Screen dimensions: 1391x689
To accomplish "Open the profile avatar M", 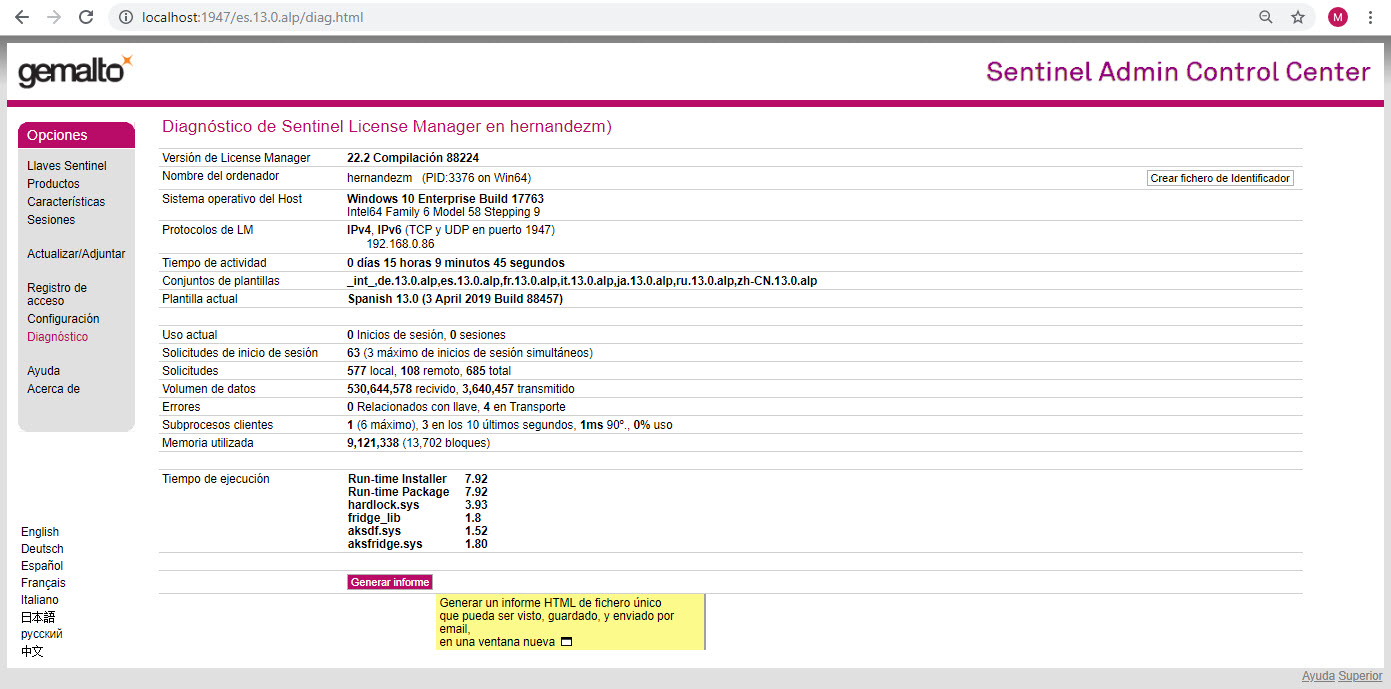I will tap(1338, 17).
